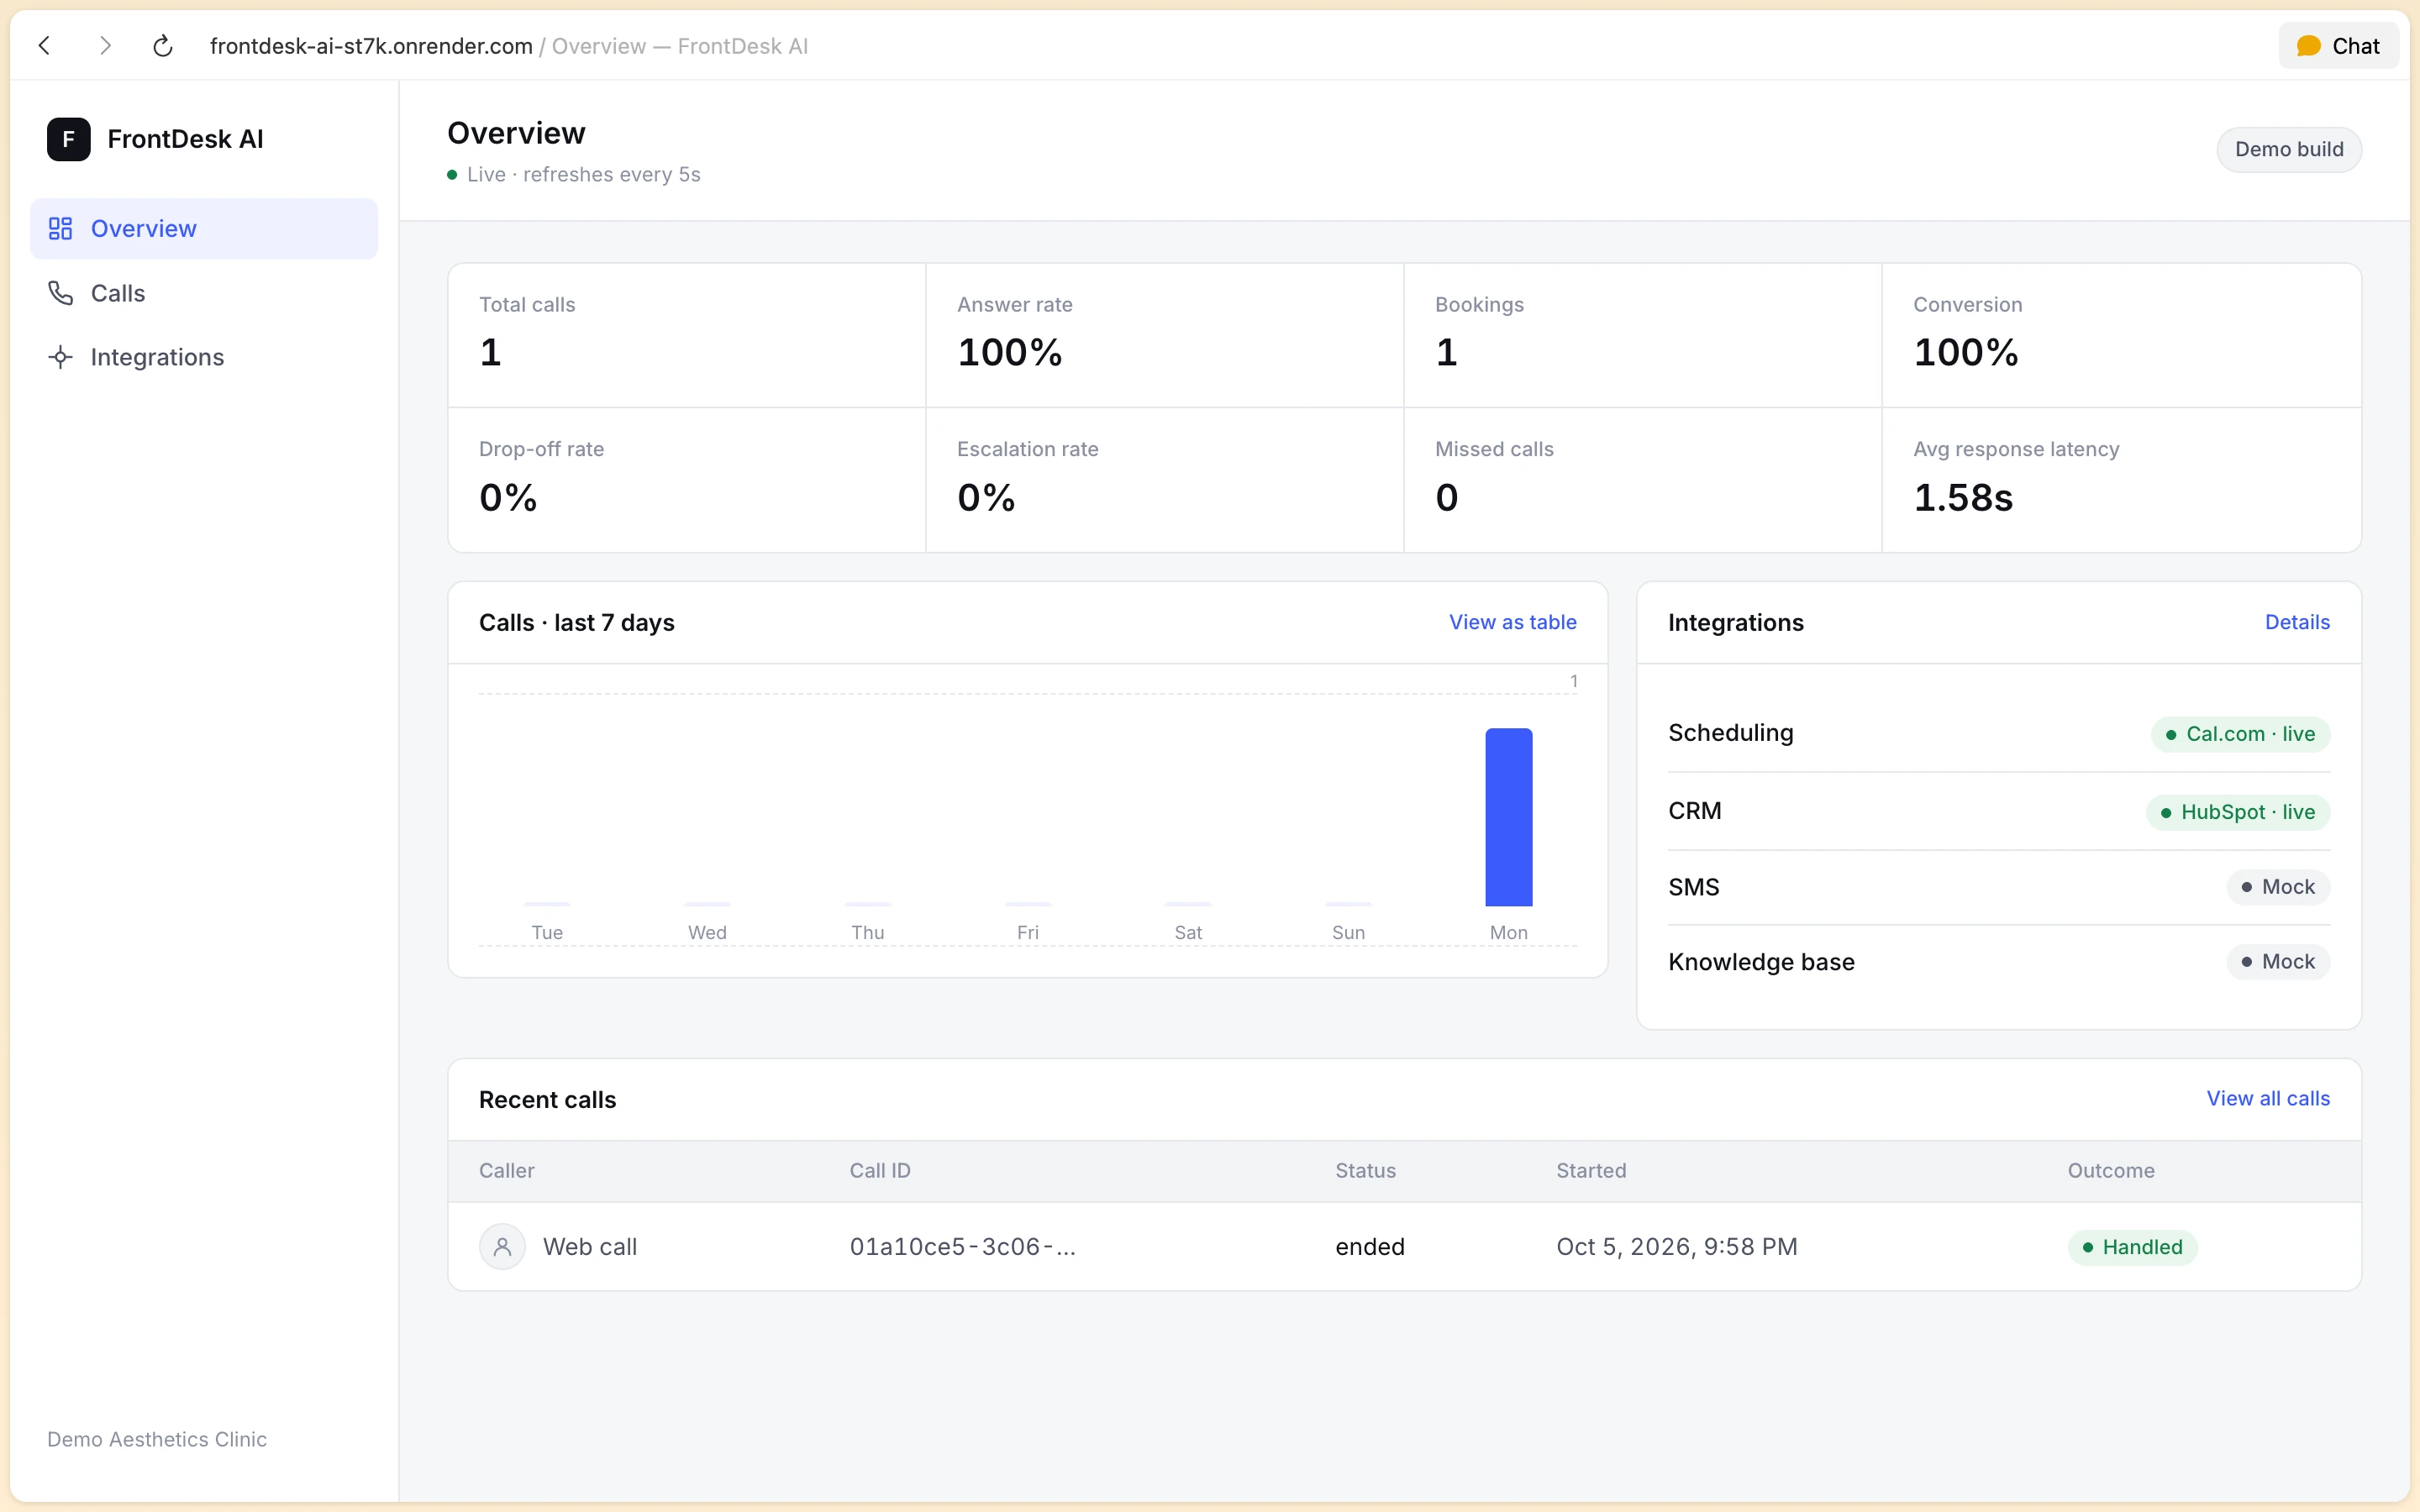Click the FrontDesk AI logo icon
Viewport: 2420px width, 1512px height.
tap(68, 139)
